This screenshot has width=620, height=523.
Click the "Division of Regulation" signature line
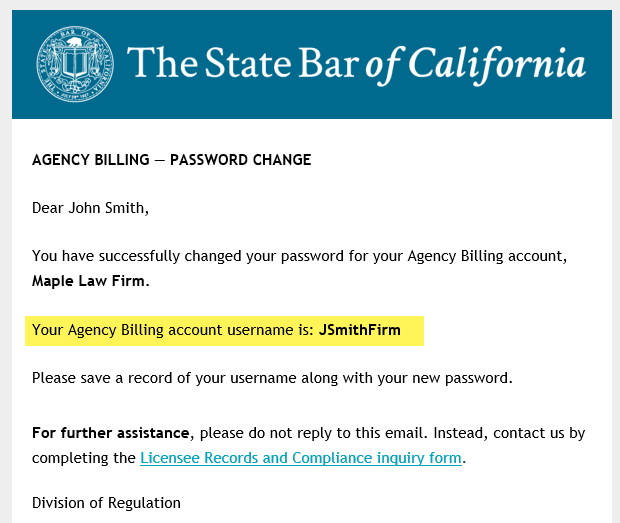pos(106,503)
